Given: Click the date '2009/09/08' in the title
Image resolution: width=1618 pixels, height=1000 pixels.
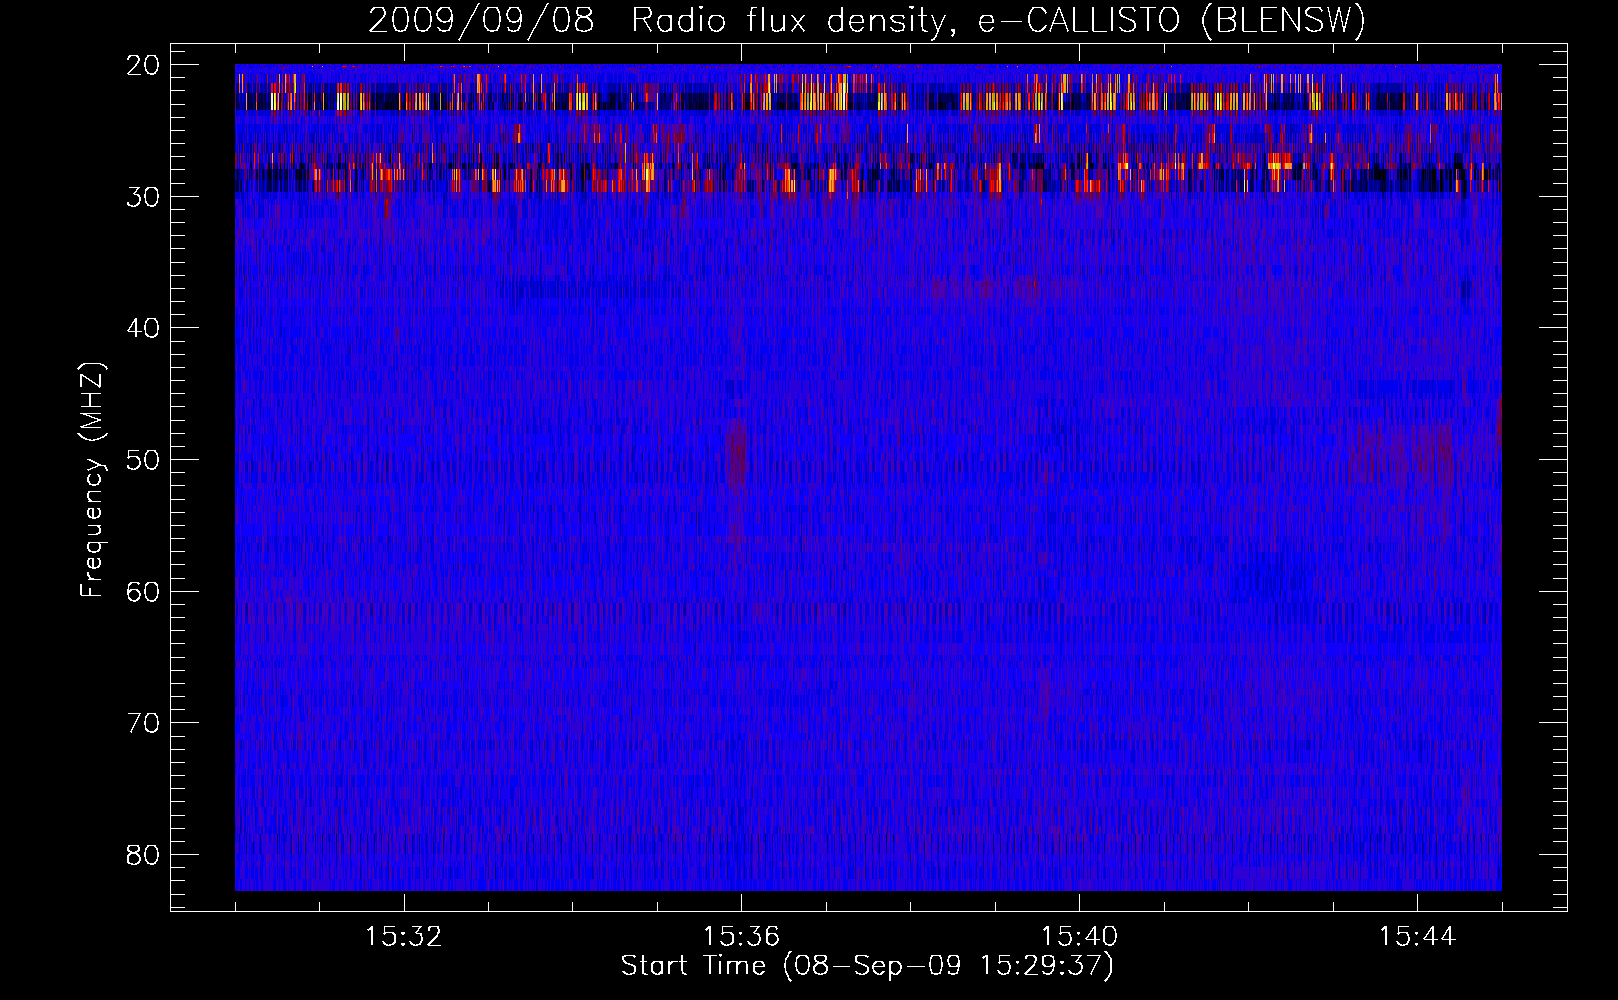Looking at the screenshot, I should 481,21.
